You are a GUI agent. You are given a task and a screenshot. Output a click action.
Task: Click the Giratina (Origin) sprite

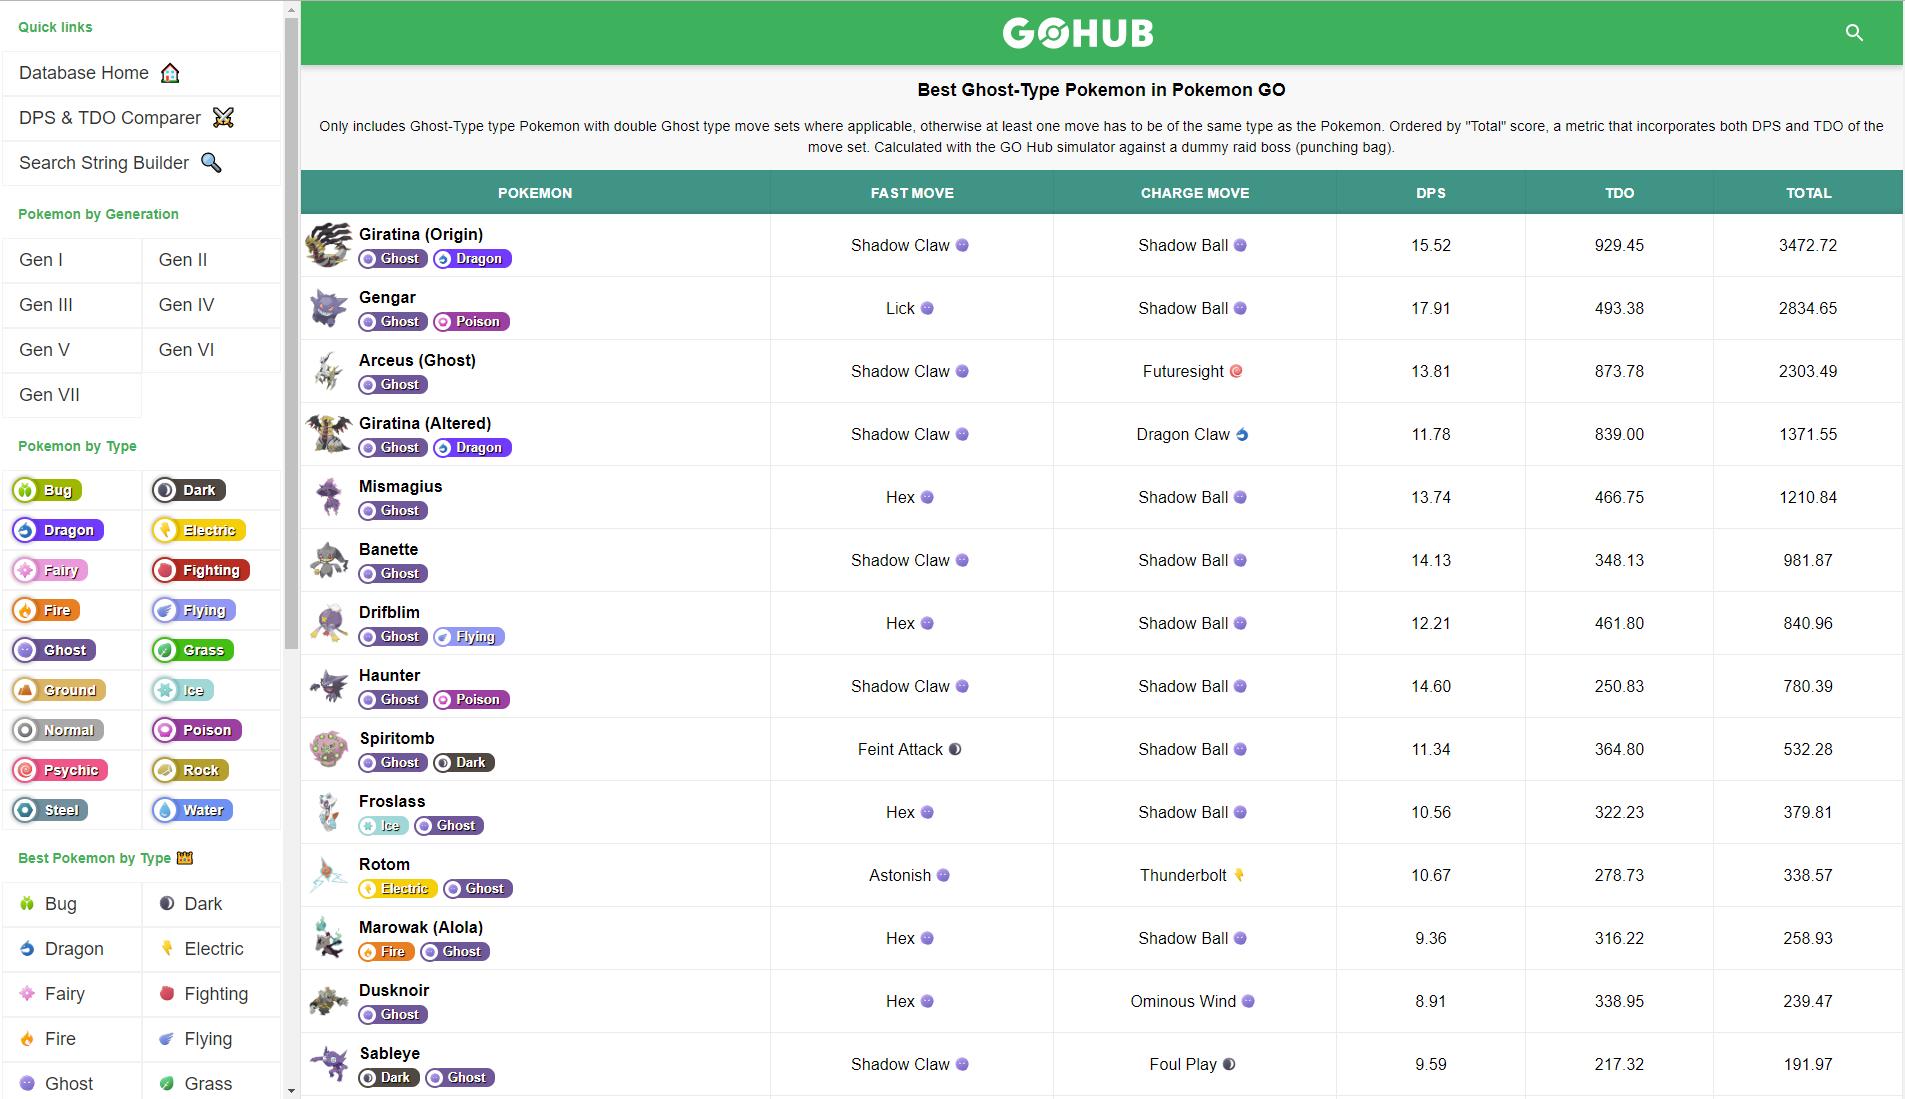coord(329,245)
